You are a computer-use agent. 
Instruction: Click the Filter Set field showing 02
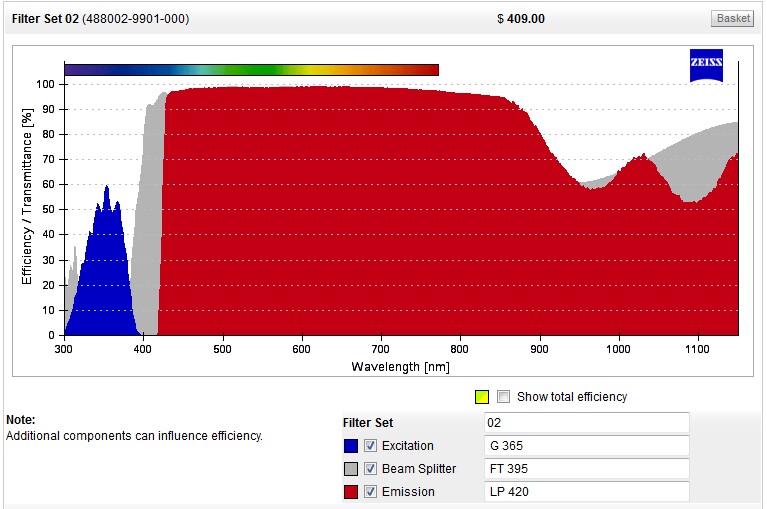[586, 423]
